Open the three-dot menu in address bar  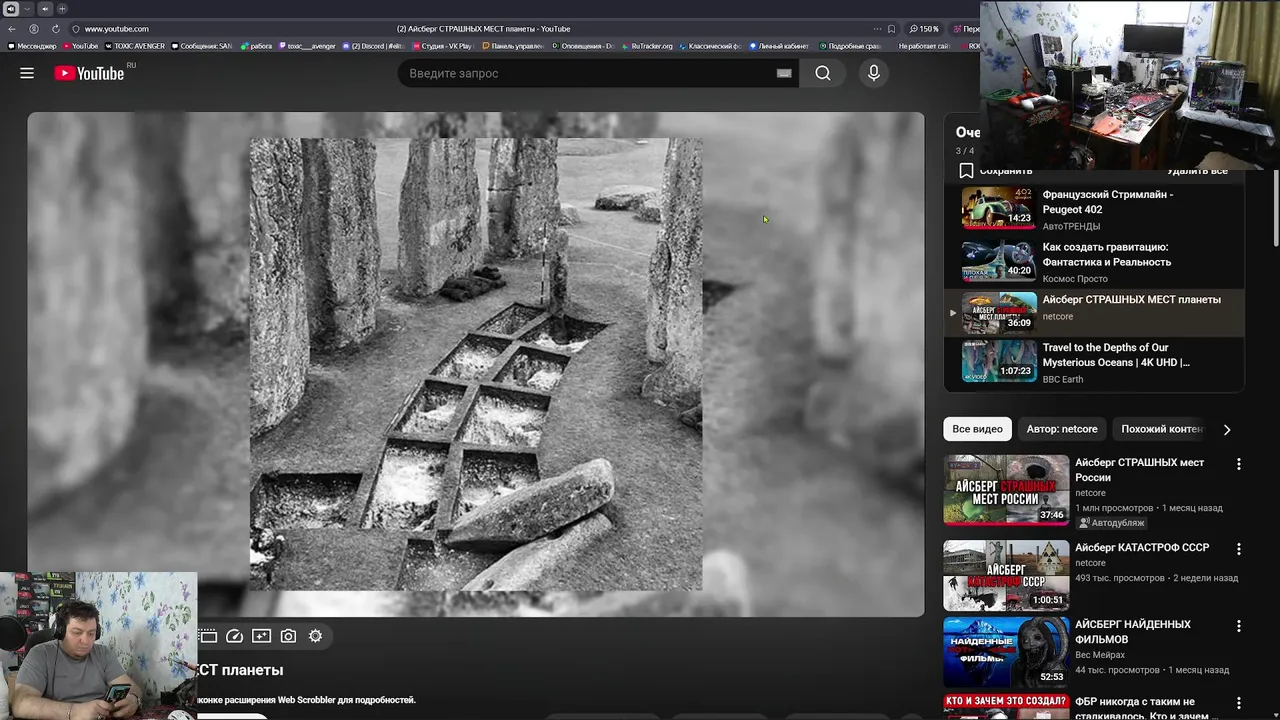point(877,29)
